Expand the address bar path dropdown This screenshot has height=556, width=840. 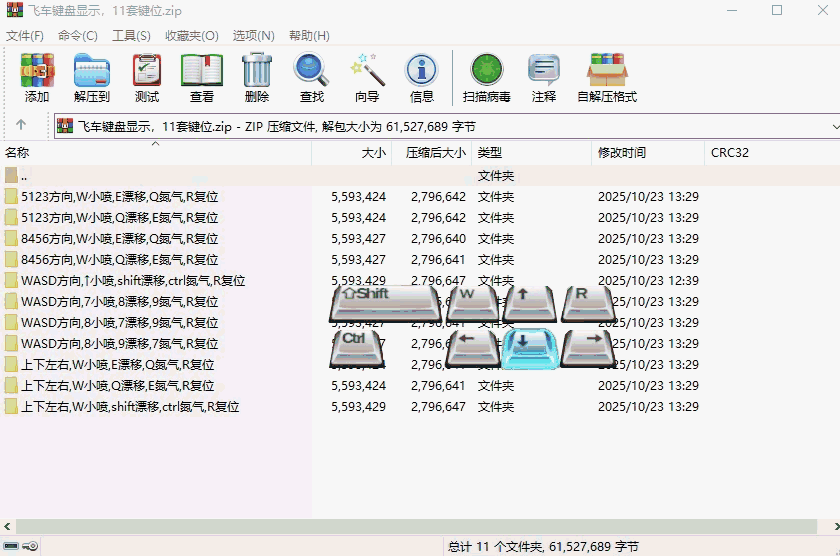pyautogui.click(x=834, y=126)
